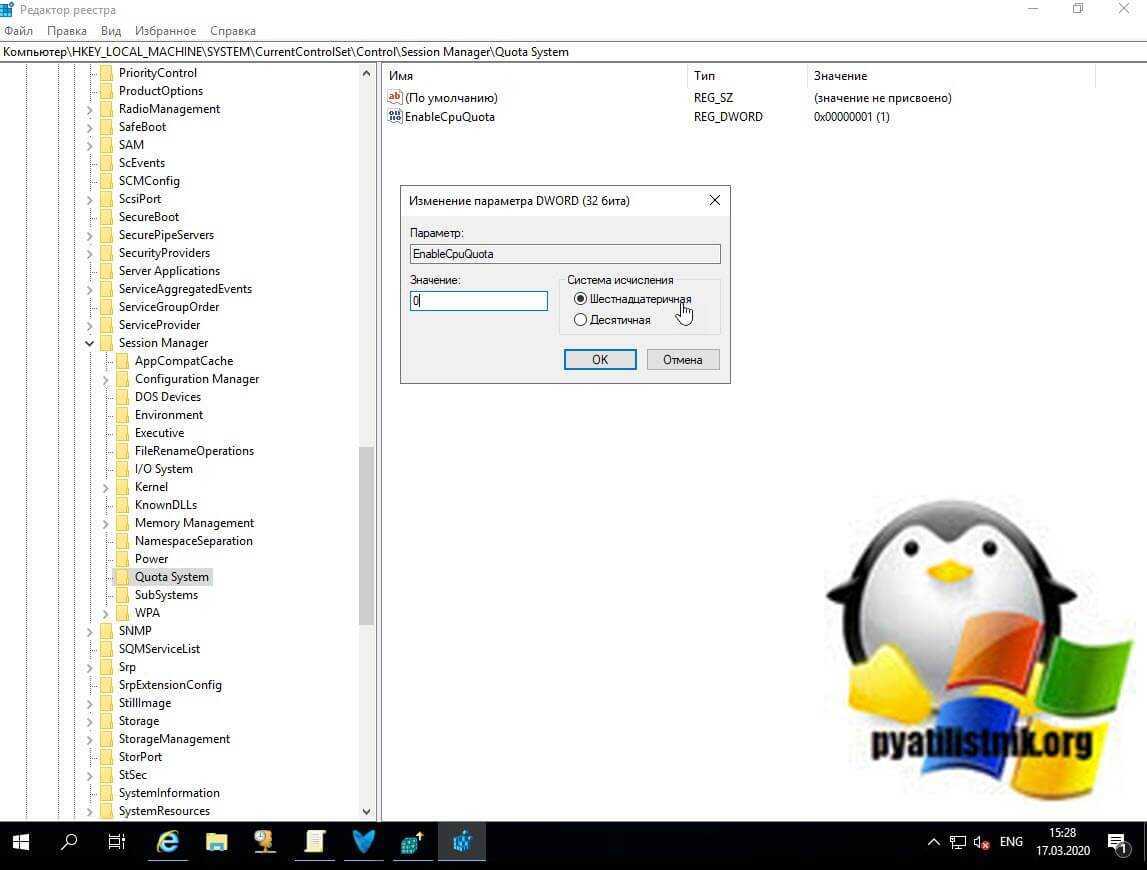The height and width of the screenshot is (870, 1147).
Task: Open the Справка menu
Action: point(233,31)
